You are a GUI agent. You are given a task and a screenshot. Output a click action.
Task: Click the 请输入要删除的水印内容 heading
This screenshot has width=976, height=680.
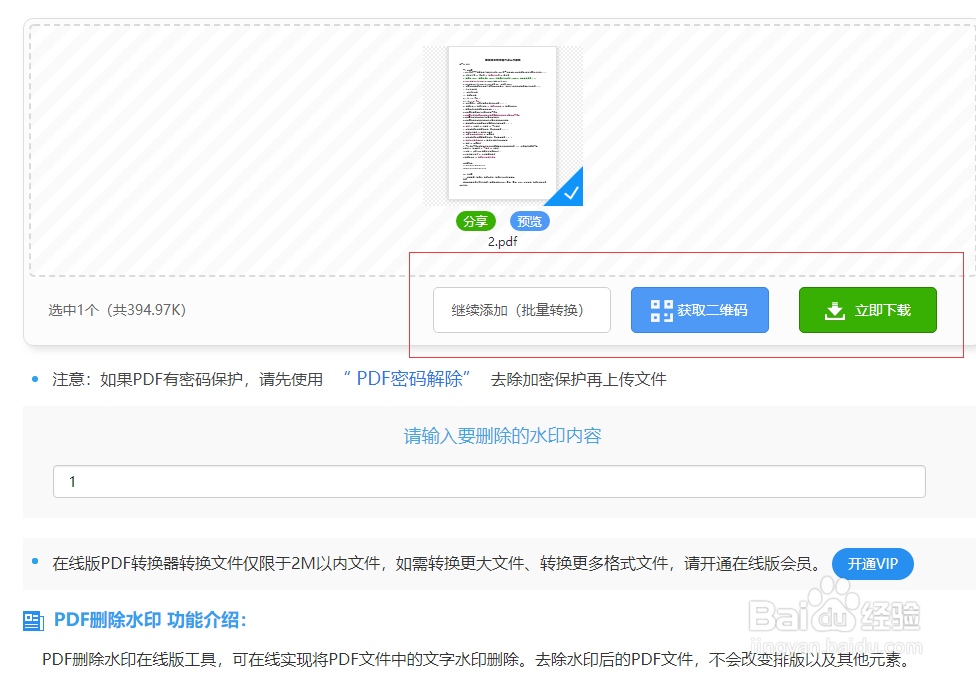click(502, 436)
